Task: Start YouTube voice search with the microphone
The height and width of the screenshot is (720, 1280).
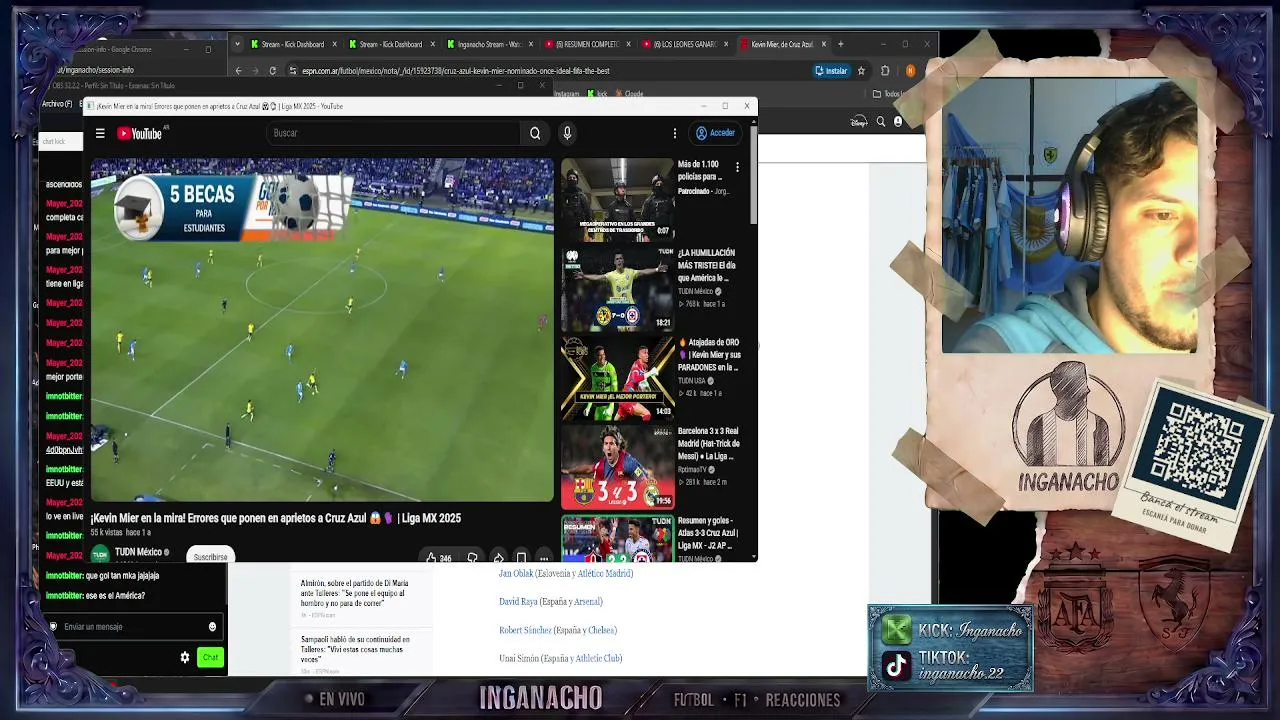Action: pos(567,133)
